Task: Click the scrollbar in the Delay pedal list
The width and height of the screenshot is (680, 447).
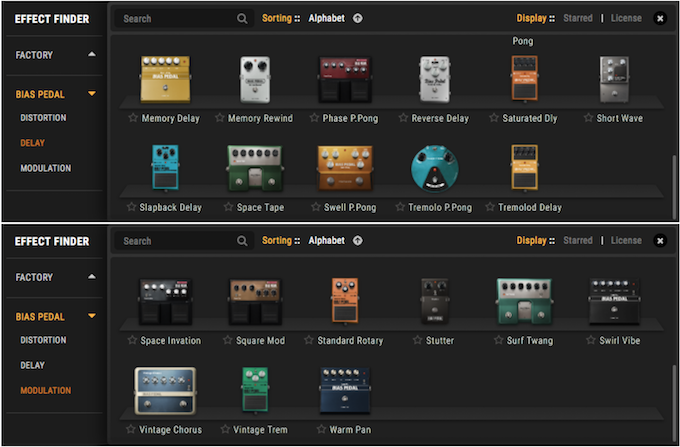Action: (x=673, y=187)
